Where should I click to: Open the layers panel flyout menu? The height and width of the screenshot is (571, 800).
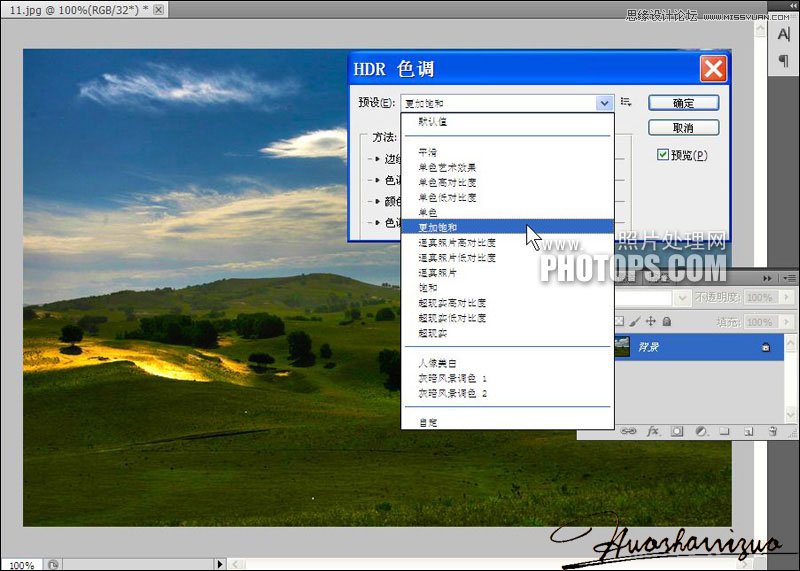[789, 278]
